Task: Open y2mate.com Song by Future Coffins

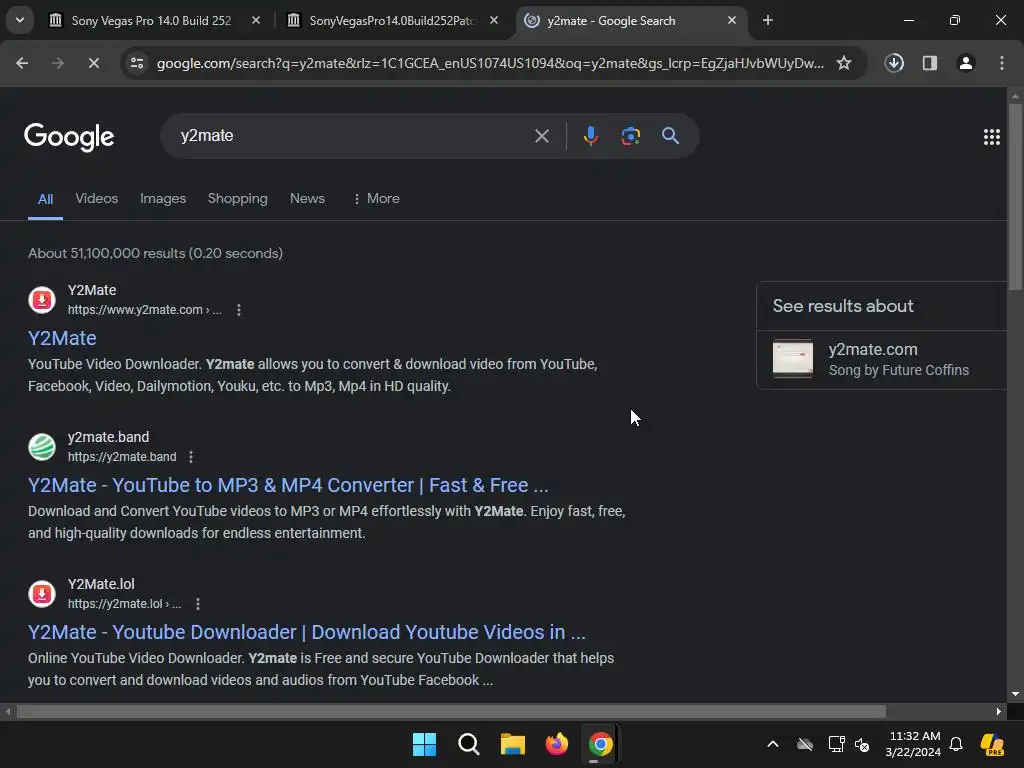Action: [x=882, y=359]
